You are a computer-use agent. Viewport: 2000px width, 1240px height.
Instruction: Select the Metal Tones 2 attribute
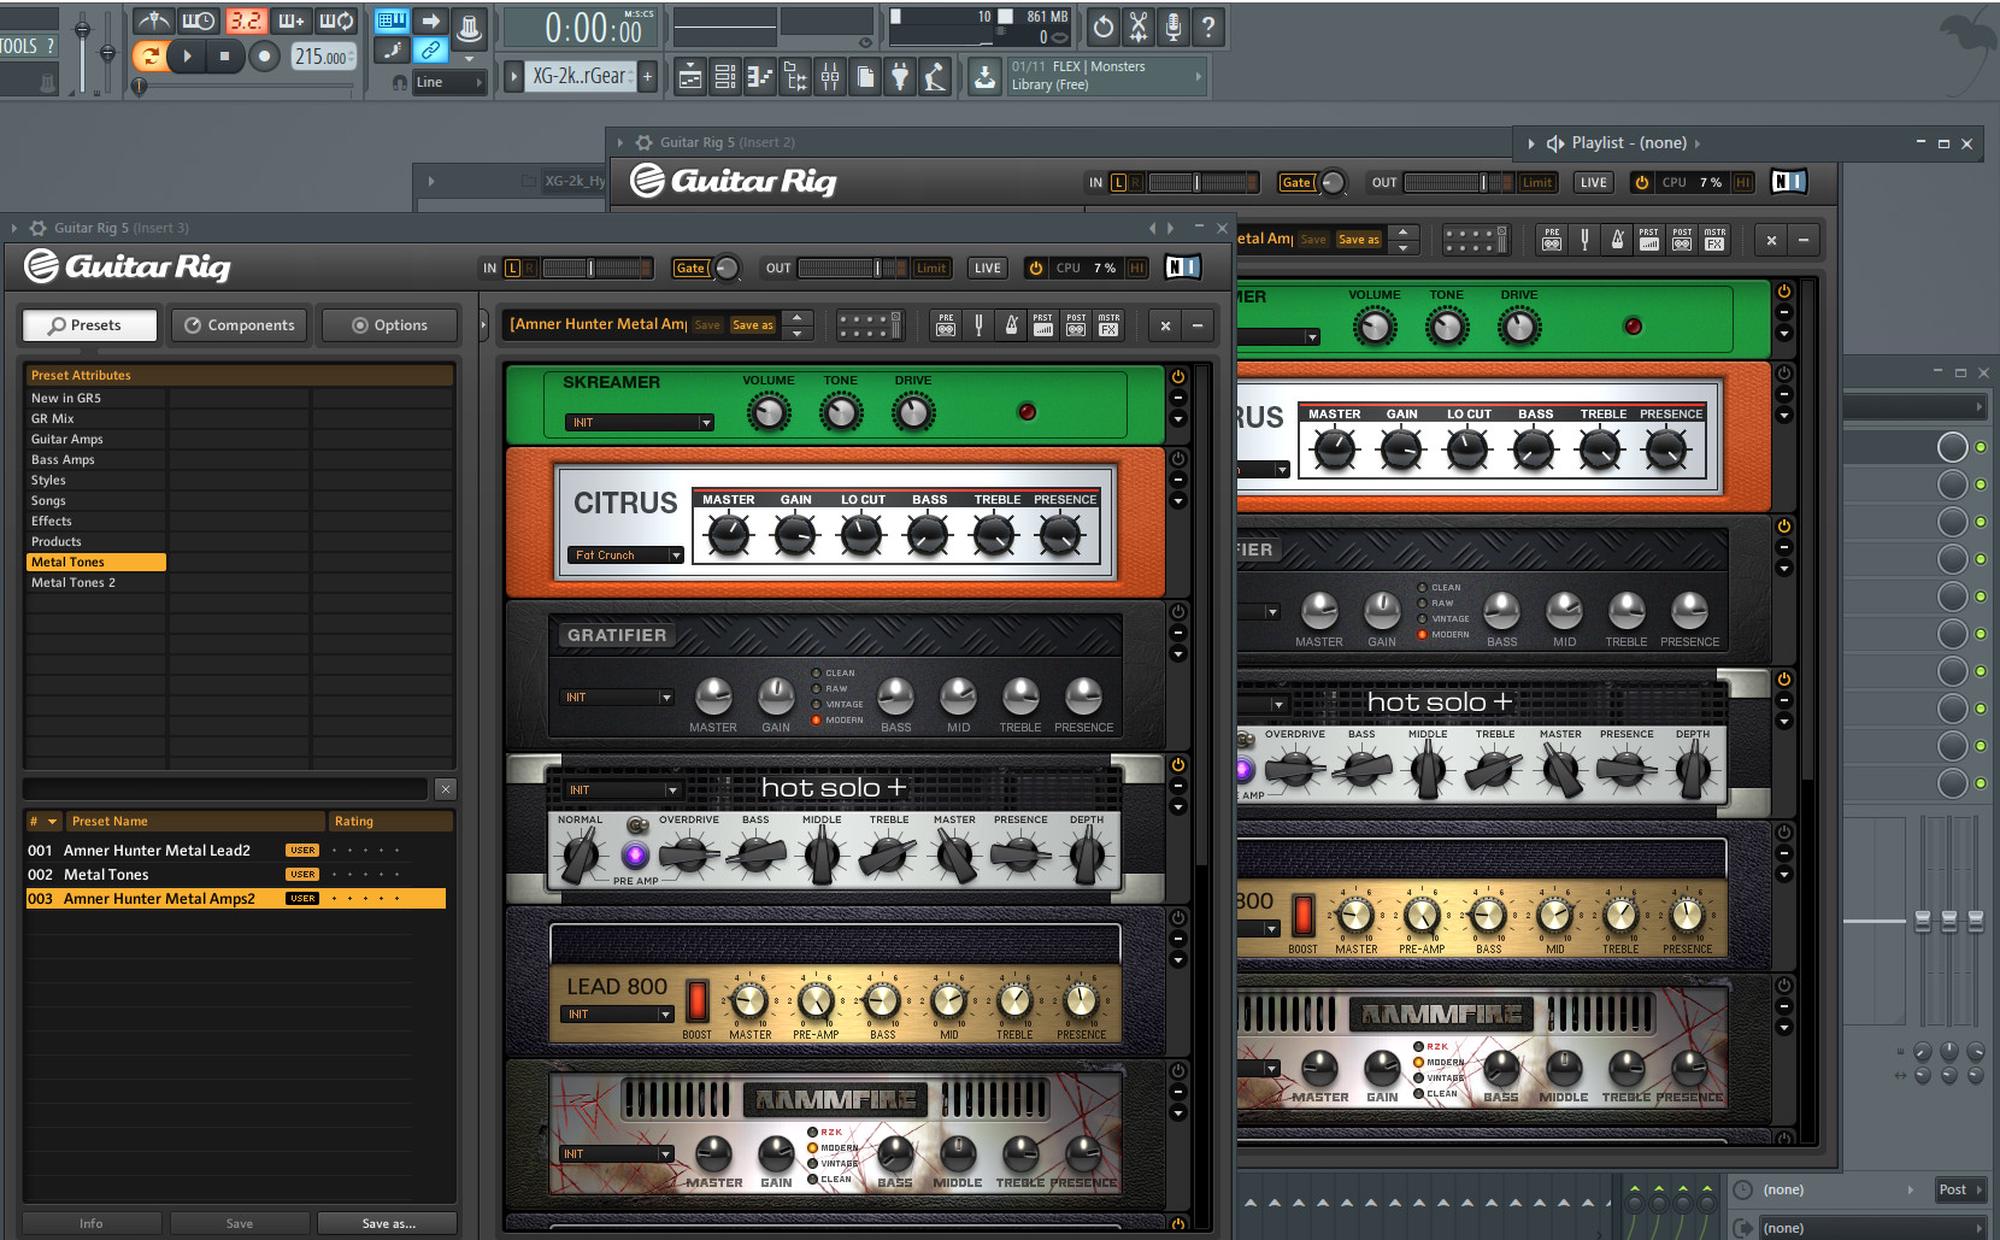coord(73,583)
